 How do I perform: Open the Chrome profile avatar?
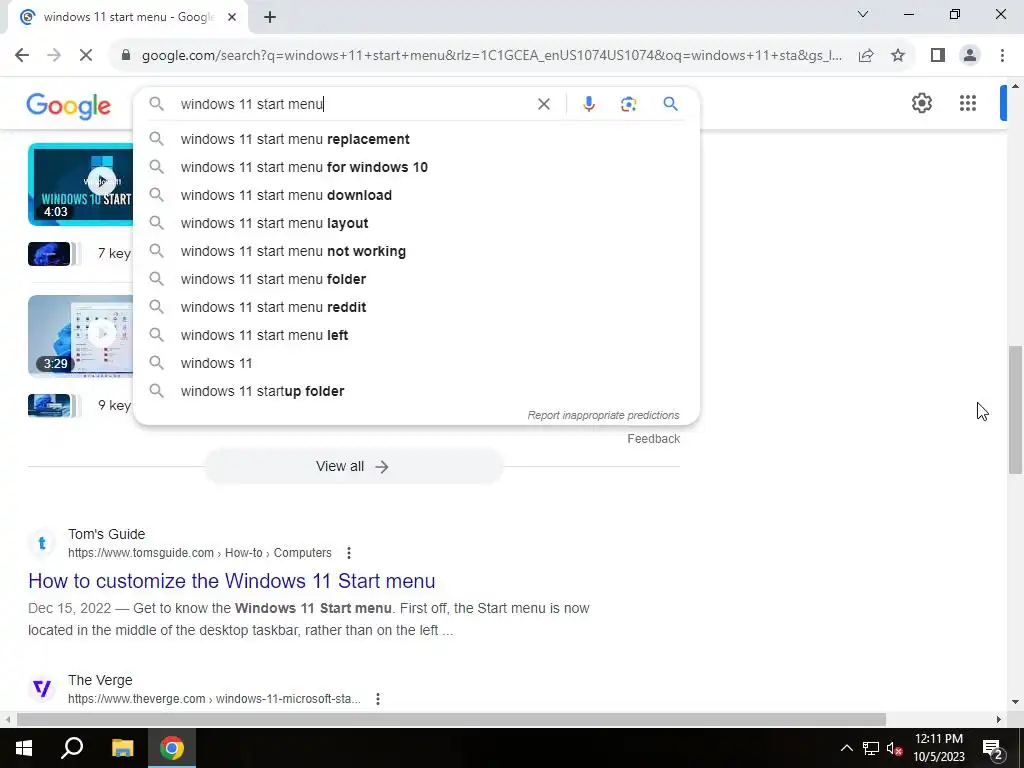click(x=970, y=55)
